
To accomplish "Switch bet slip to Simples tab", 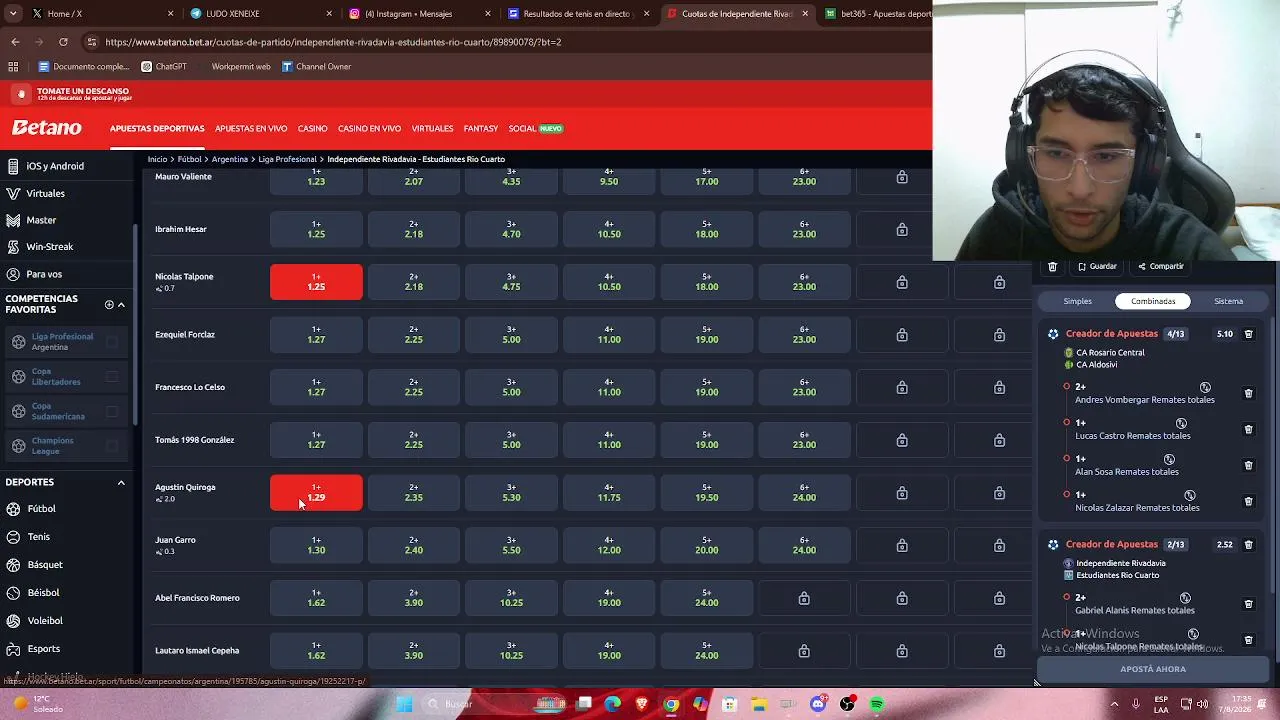I will (1078, 301).
